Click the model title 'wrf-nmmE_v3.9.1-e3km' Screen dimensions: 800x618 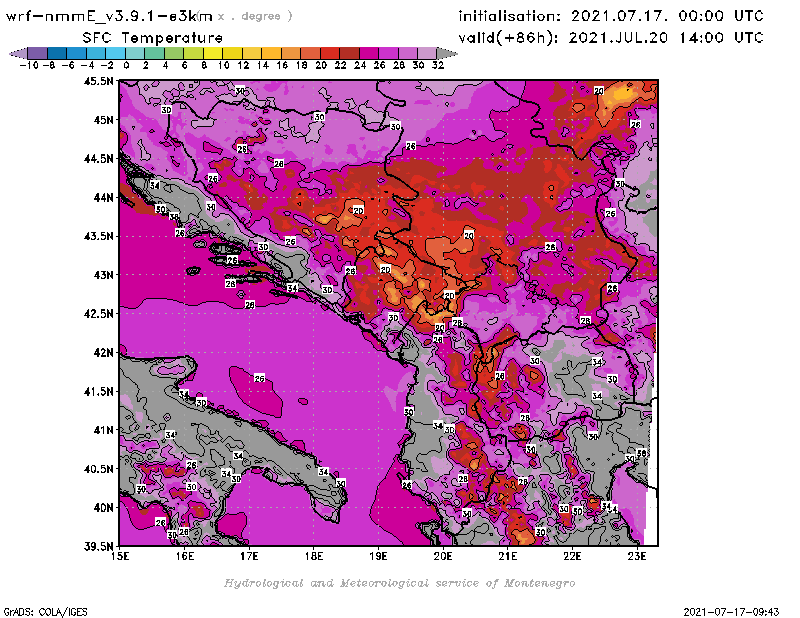tap(109, 16)
